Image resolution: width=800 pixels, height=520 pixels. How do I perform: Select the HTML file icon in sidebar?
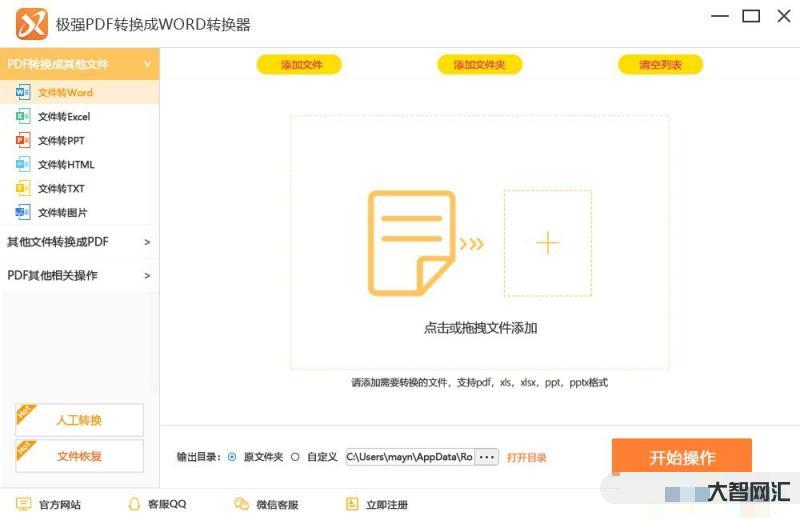click(23, 164)
